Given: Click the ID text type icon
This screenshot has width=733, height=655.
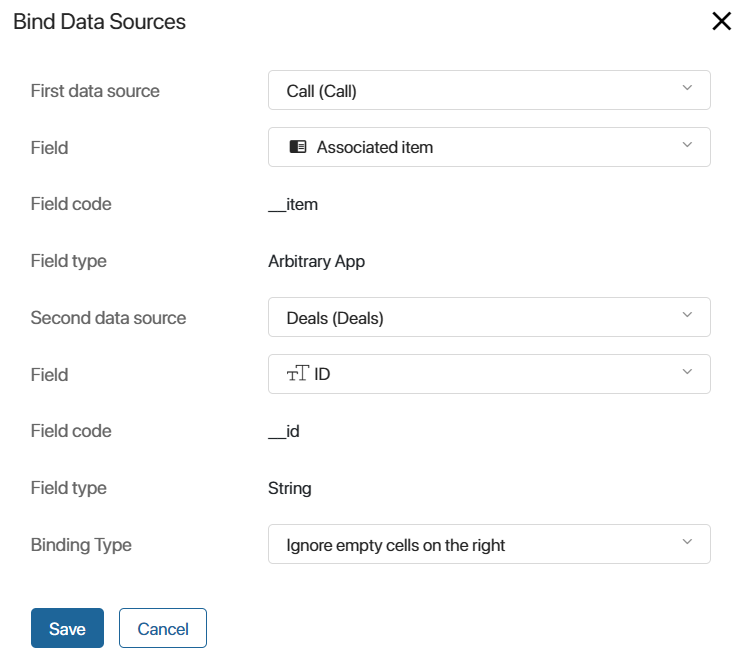Looking at the screenshot, I should 298,374.
